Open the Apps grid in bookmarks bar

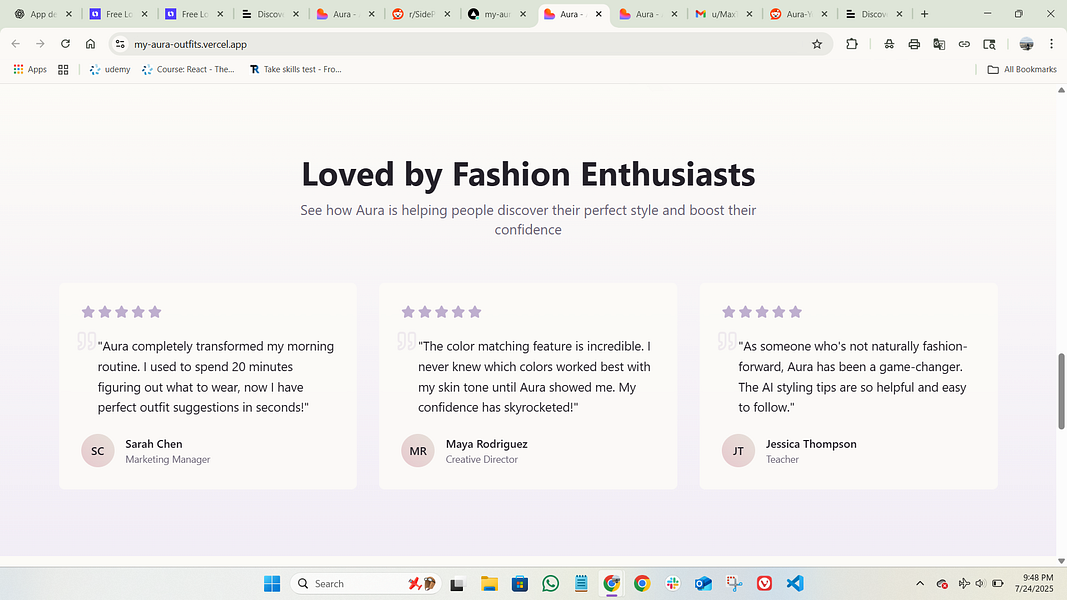point(30,70)
